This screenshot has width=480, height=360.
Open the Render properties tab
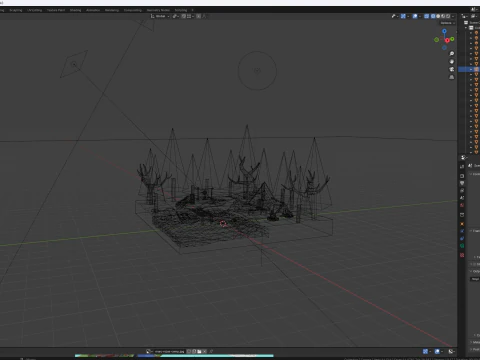462,176
